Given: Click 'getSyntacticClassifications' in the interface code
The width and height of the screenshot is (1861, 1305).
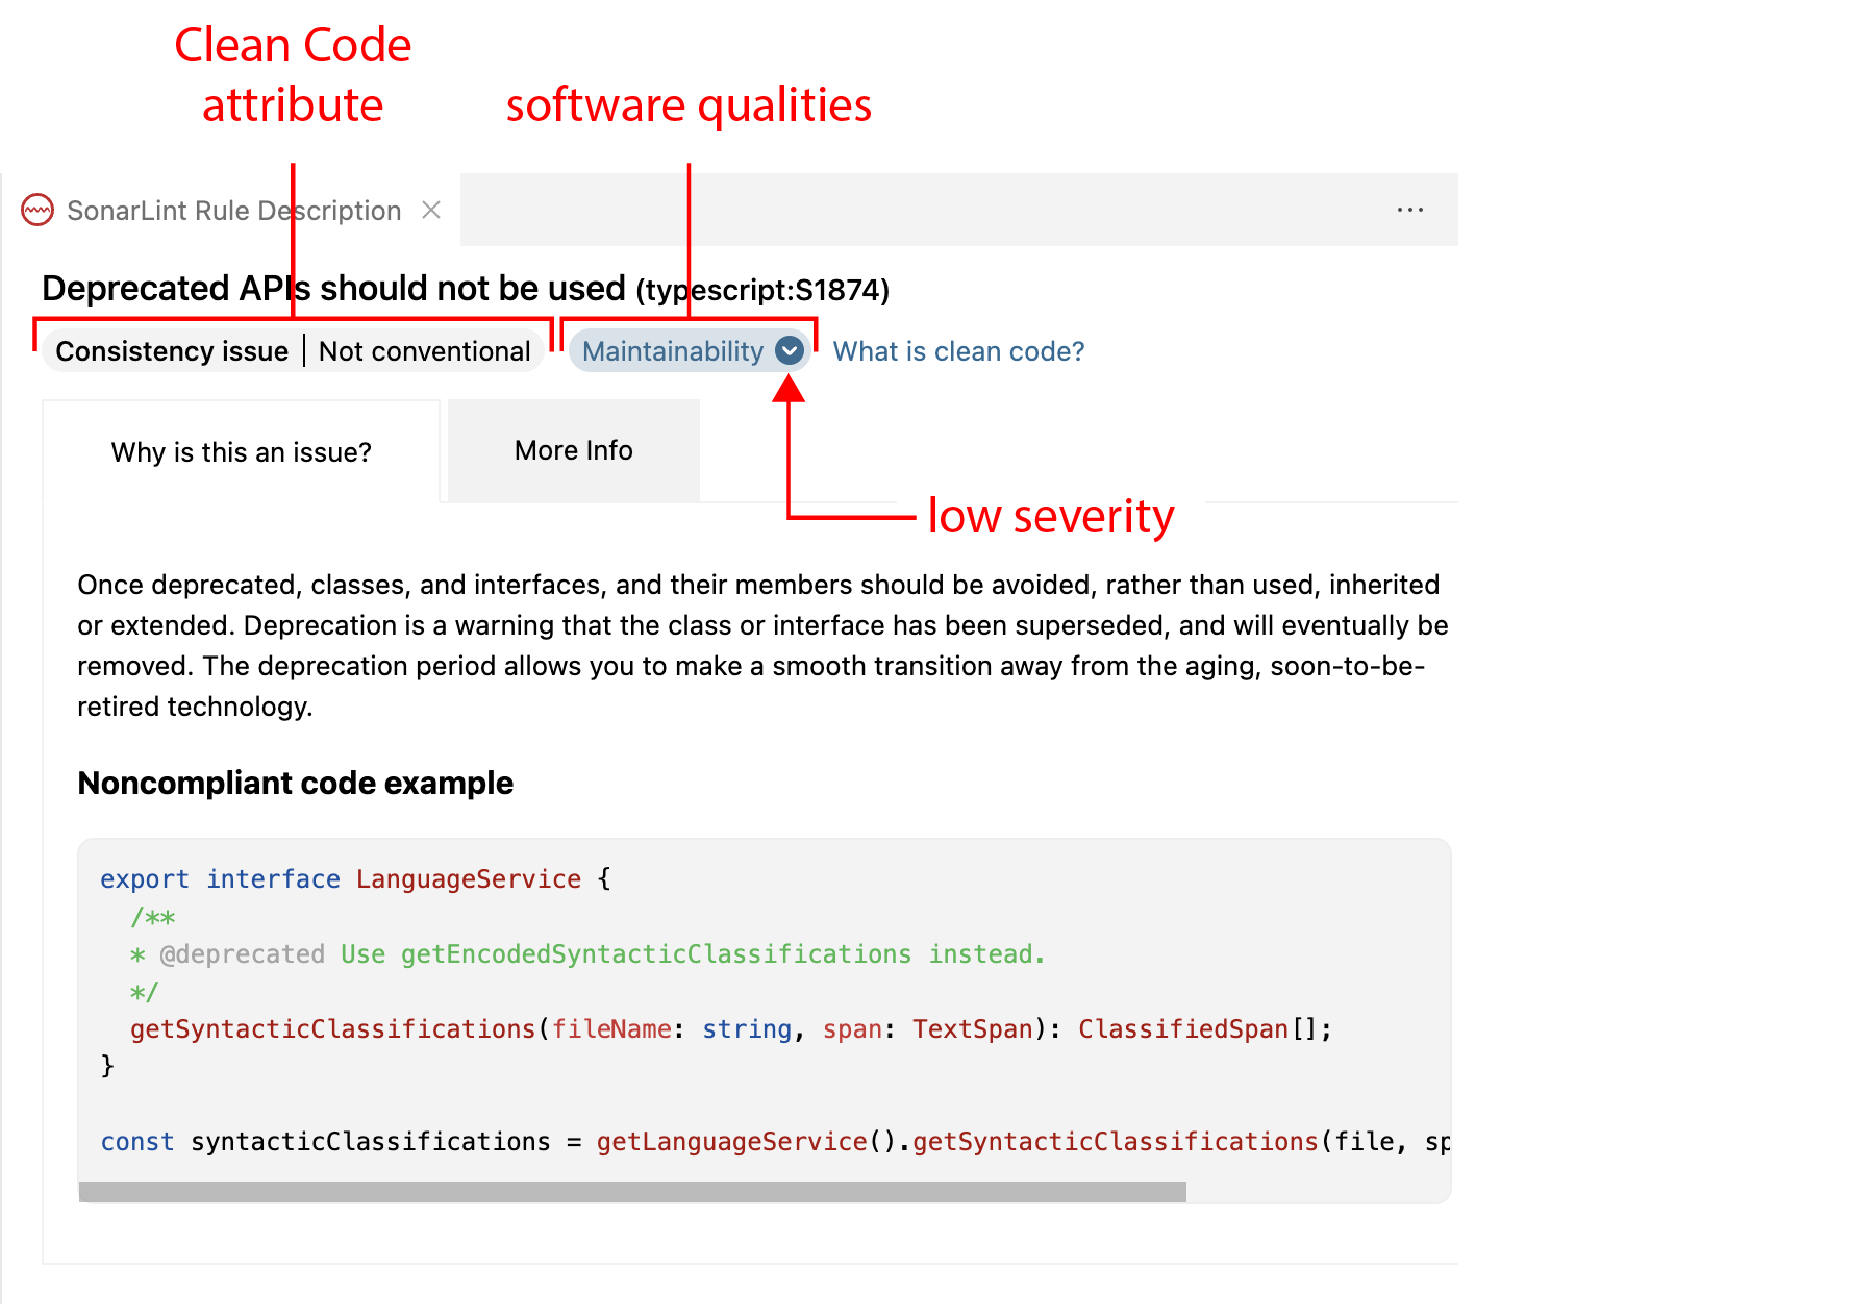Looking at the screenshot, I should 333,1029.
